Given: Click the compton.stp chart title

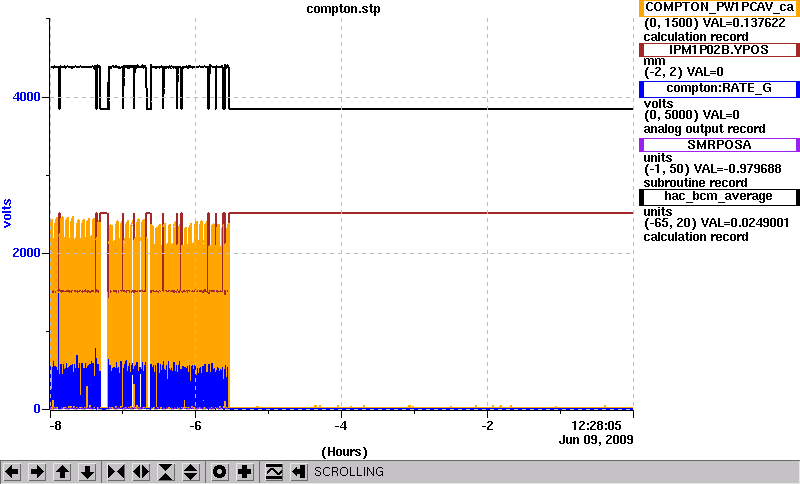Looking at the screenshot, I should point(343,9).
